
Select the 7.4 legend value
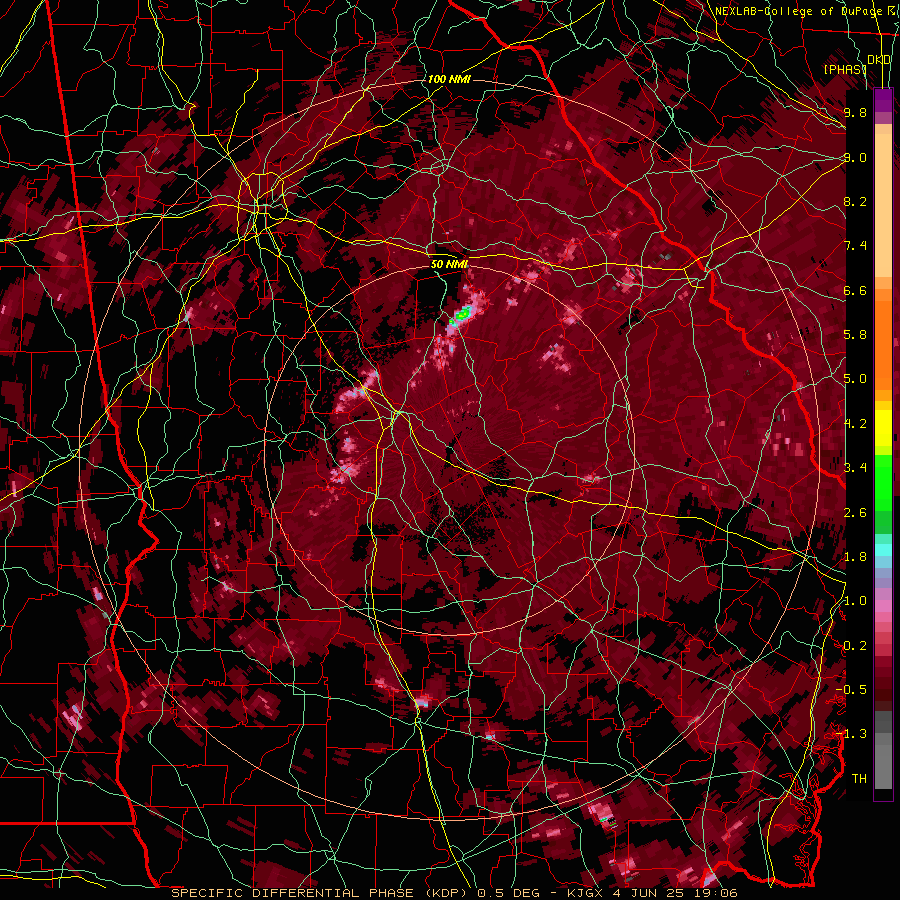click(x=855, y=246)
